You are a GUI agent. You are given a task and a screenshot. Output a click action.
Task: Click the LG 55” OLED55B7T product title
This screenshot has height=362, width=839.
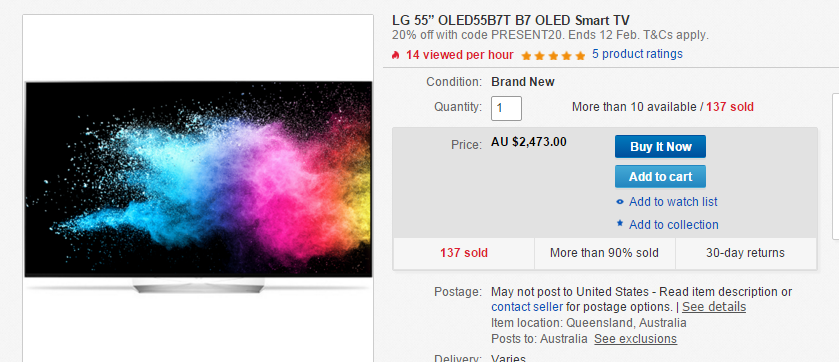coord(511,21)
